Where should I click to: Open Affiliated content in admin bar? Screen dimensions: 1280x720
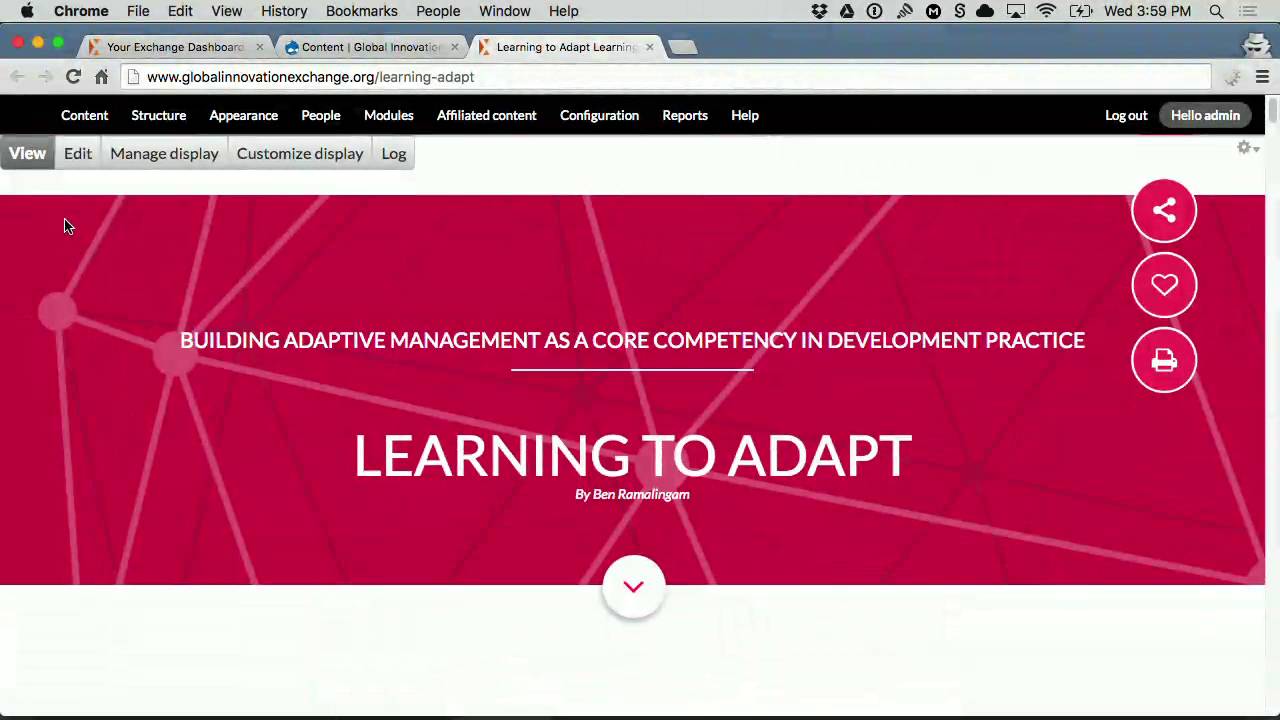tap(486, 115)
